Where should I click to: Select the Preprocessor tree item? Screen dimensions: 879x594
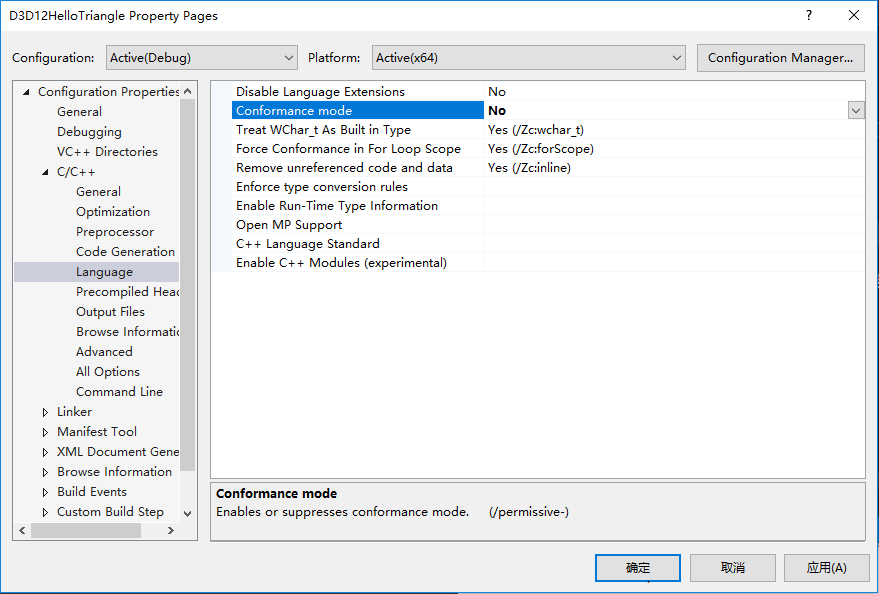click(115, 232)
